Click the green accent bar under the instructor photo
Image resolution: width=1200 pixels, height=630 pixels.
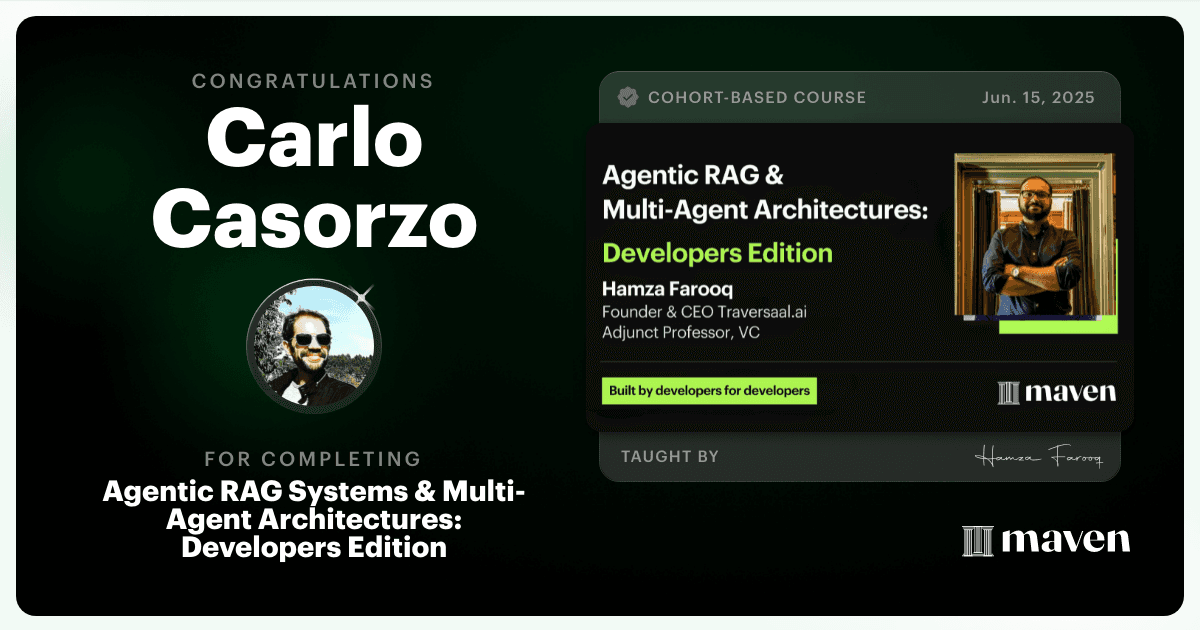tap(1058, 325)
